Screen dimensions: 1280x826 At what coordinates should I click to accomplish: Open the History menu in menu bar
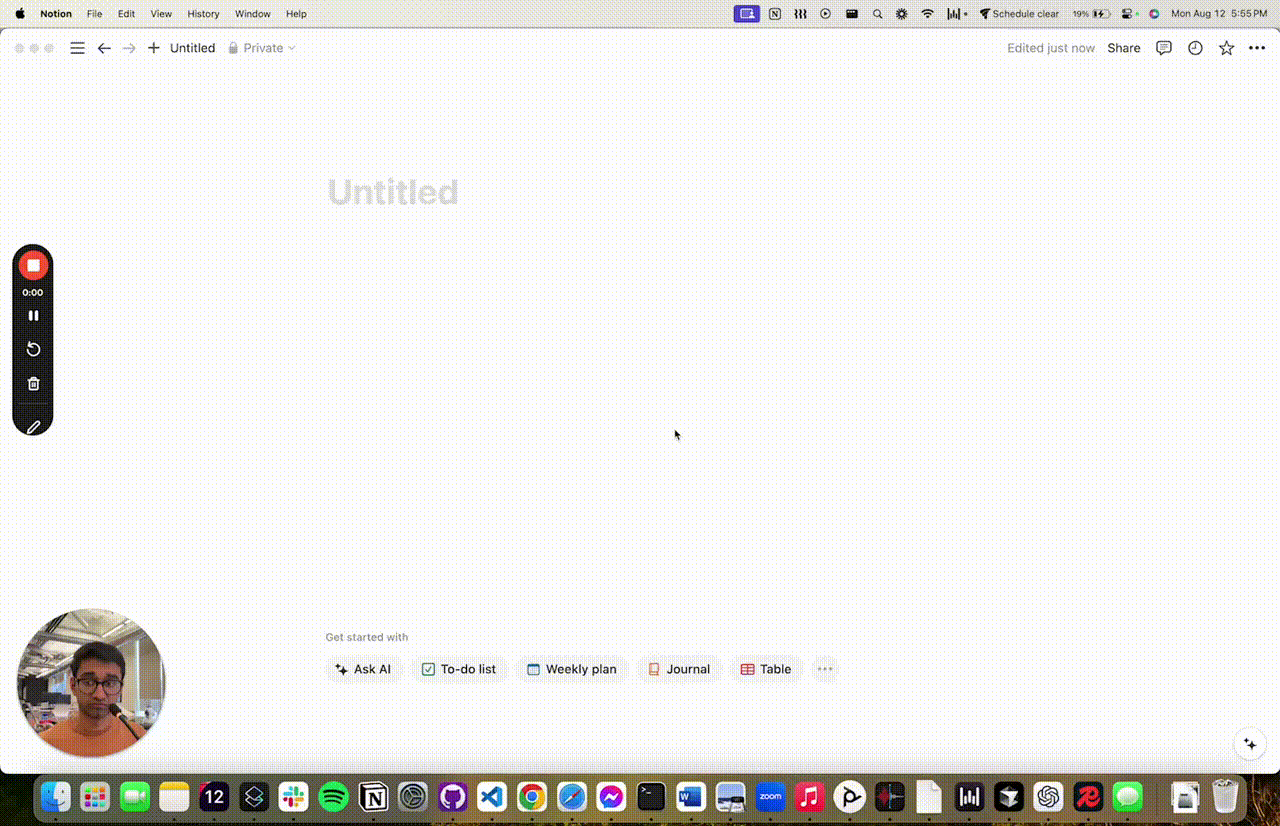[x=203, y=14]
